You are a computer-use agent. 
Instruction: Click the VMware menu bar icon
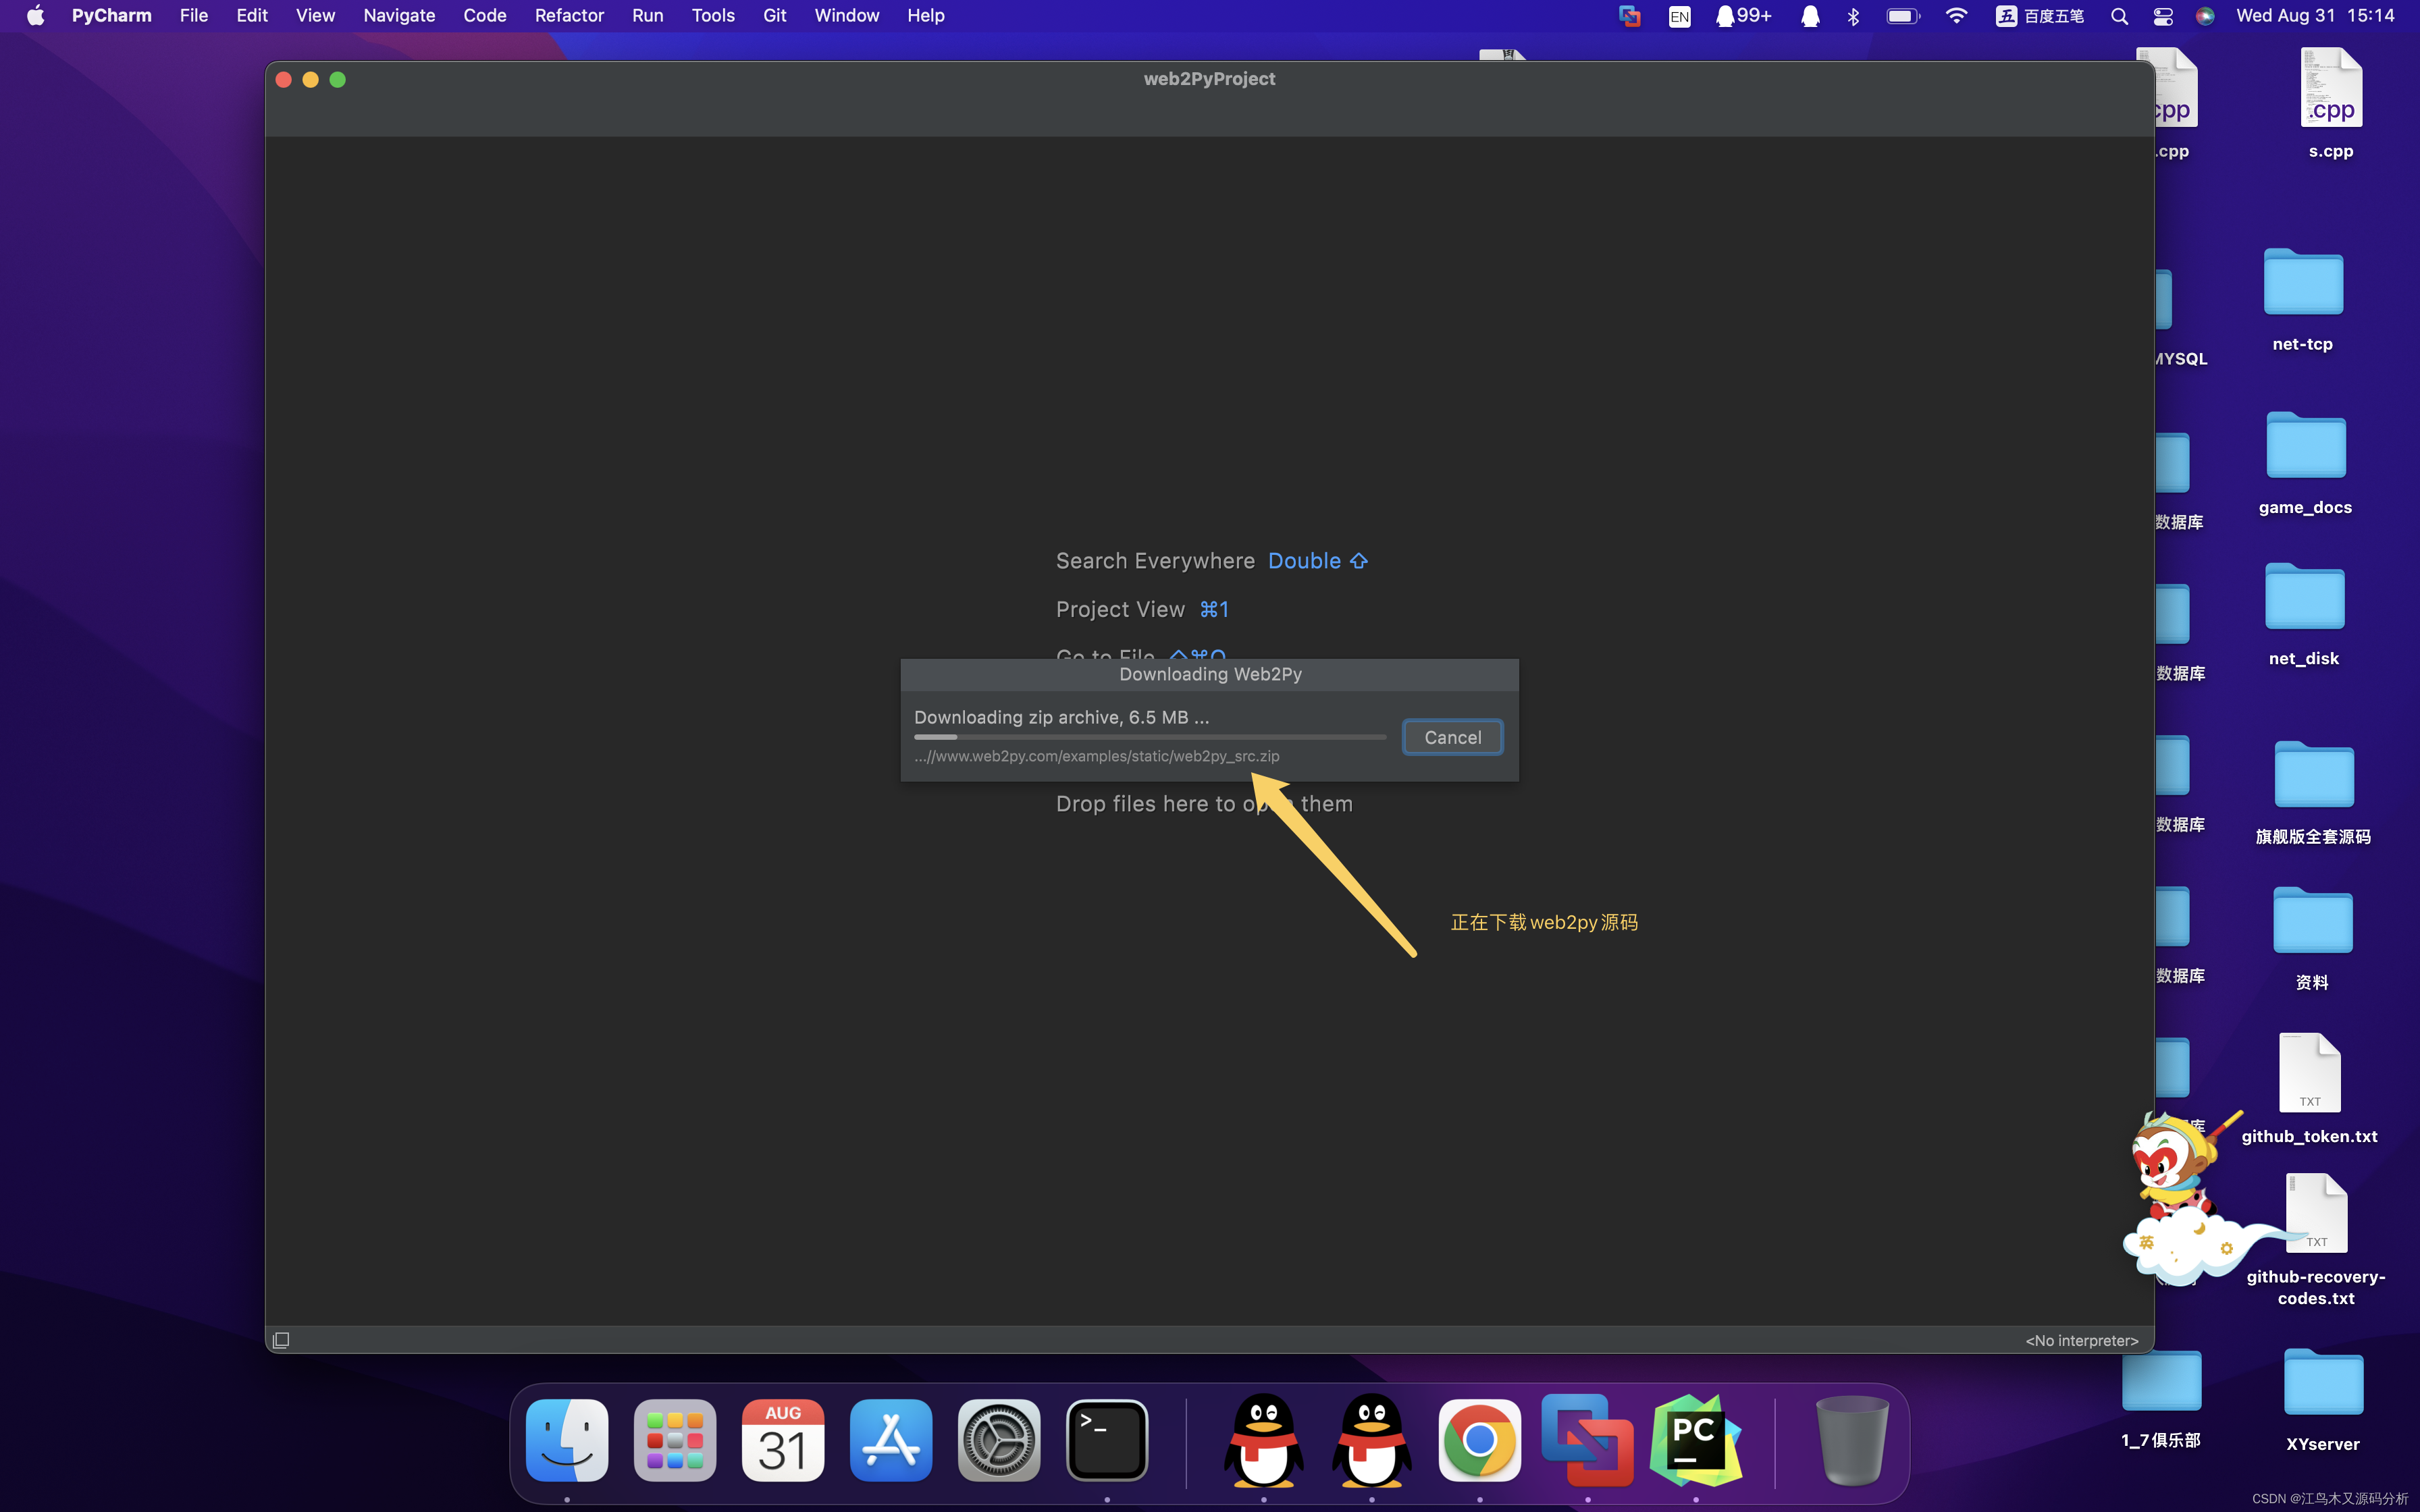tap(1630, 16)
